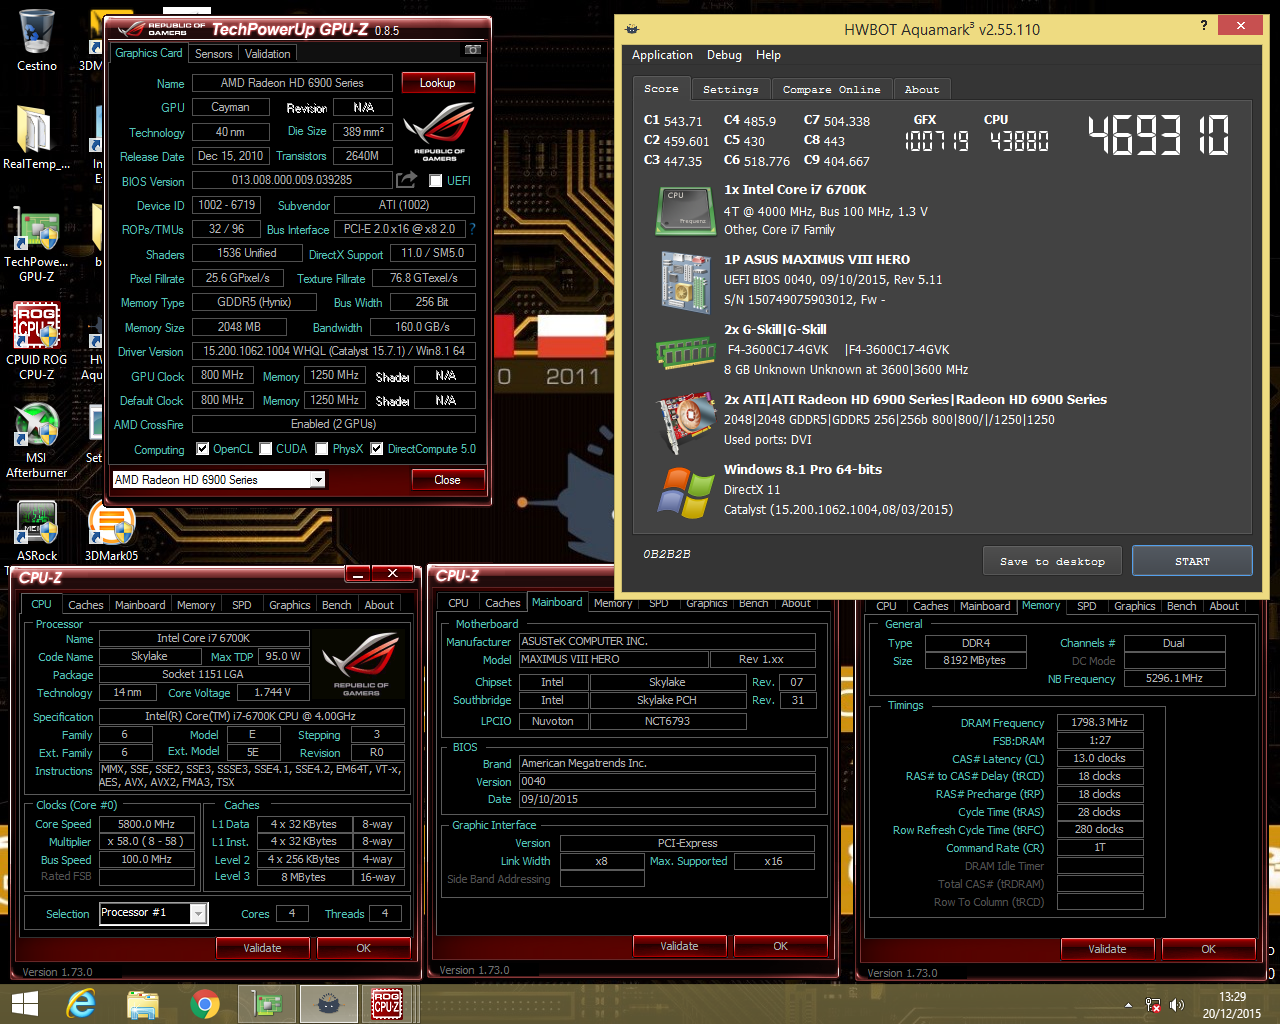Viewport: 1280px width, 1024px height.
Task: Click the Core Speed value 5800.0 MHz
Action: 146,824
